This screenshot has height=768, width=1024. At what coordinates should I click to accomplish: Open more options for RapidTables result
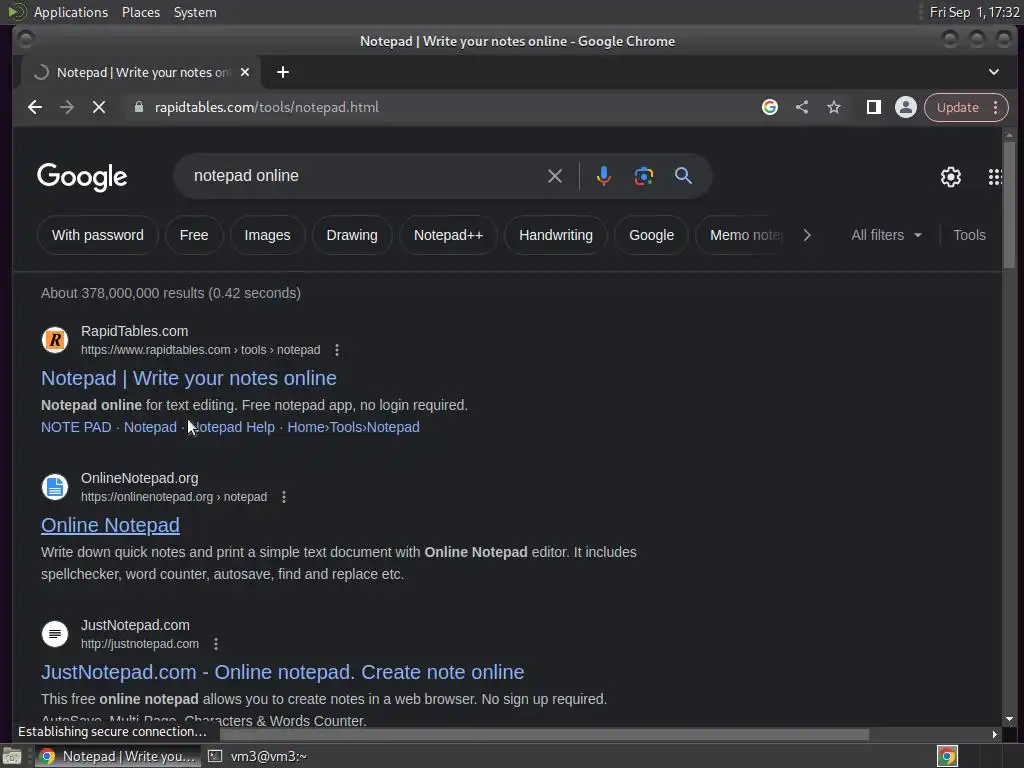point(337,350)
